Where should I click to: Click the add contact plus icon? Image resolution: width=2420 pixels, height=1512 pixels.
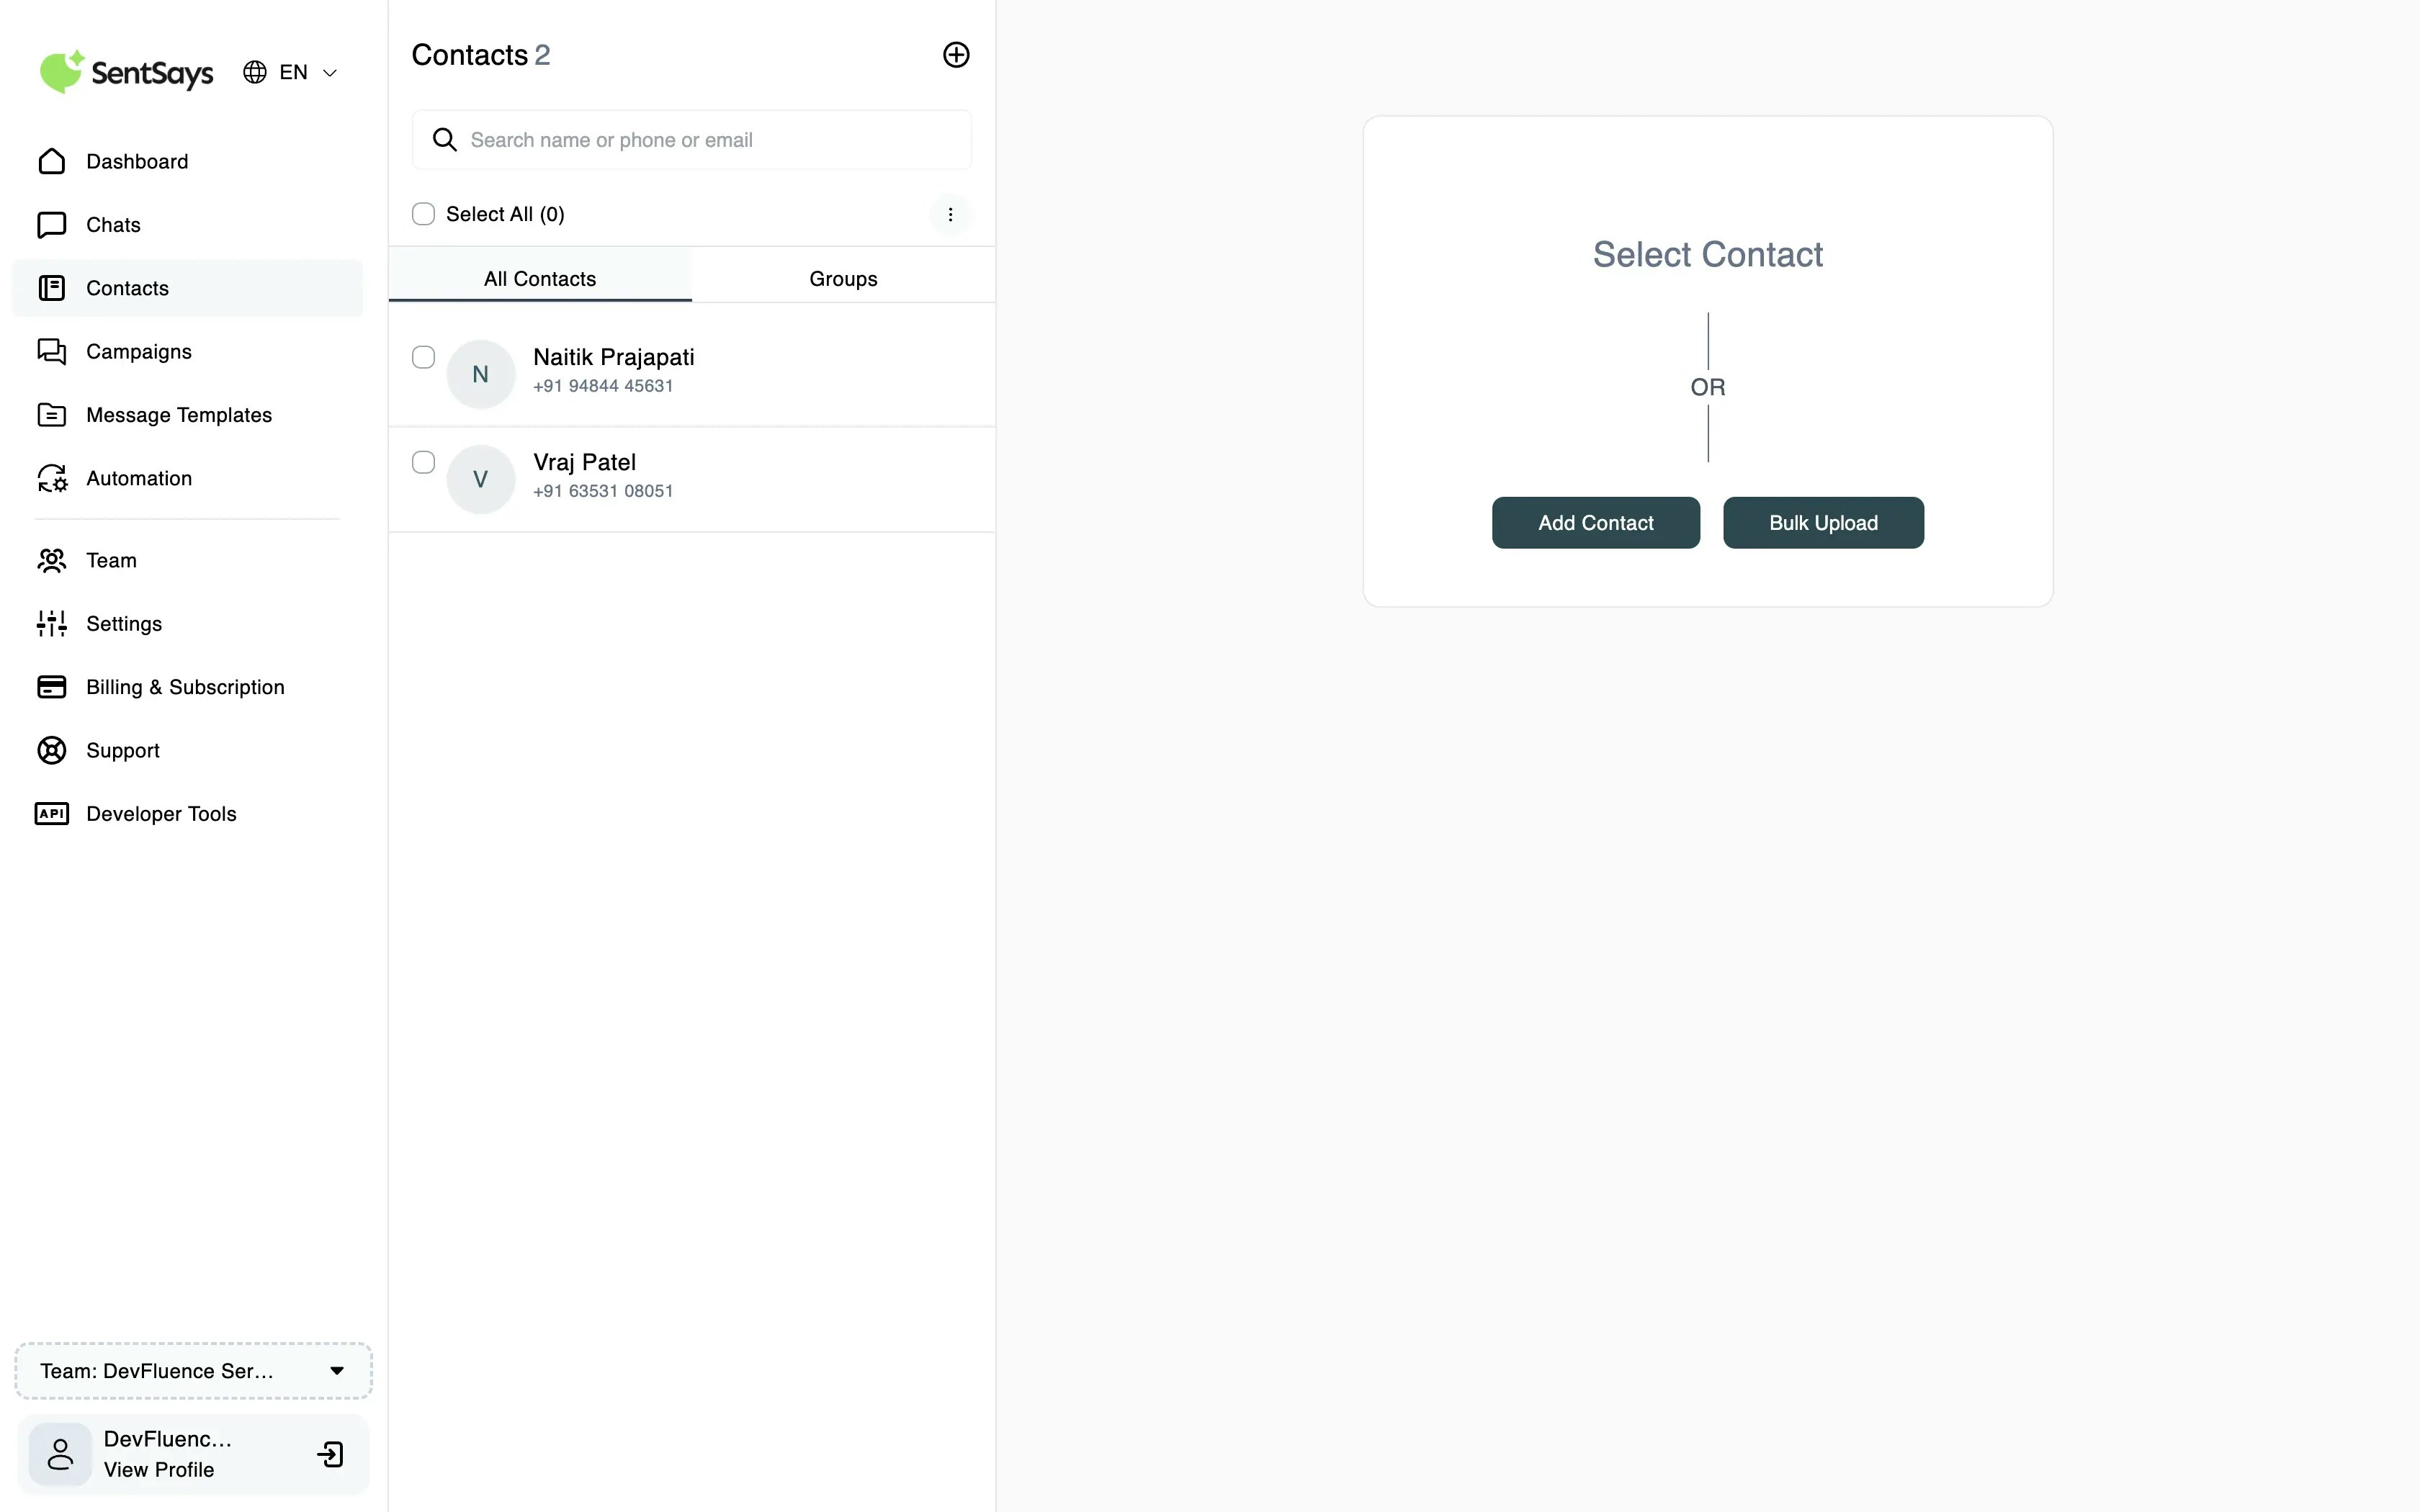tap(955, 55)
